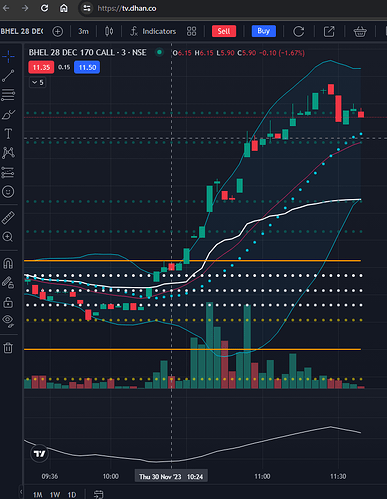Toggle lock all drawing tools
This screenshot has width=387, height=499.
tap(8, 302)
